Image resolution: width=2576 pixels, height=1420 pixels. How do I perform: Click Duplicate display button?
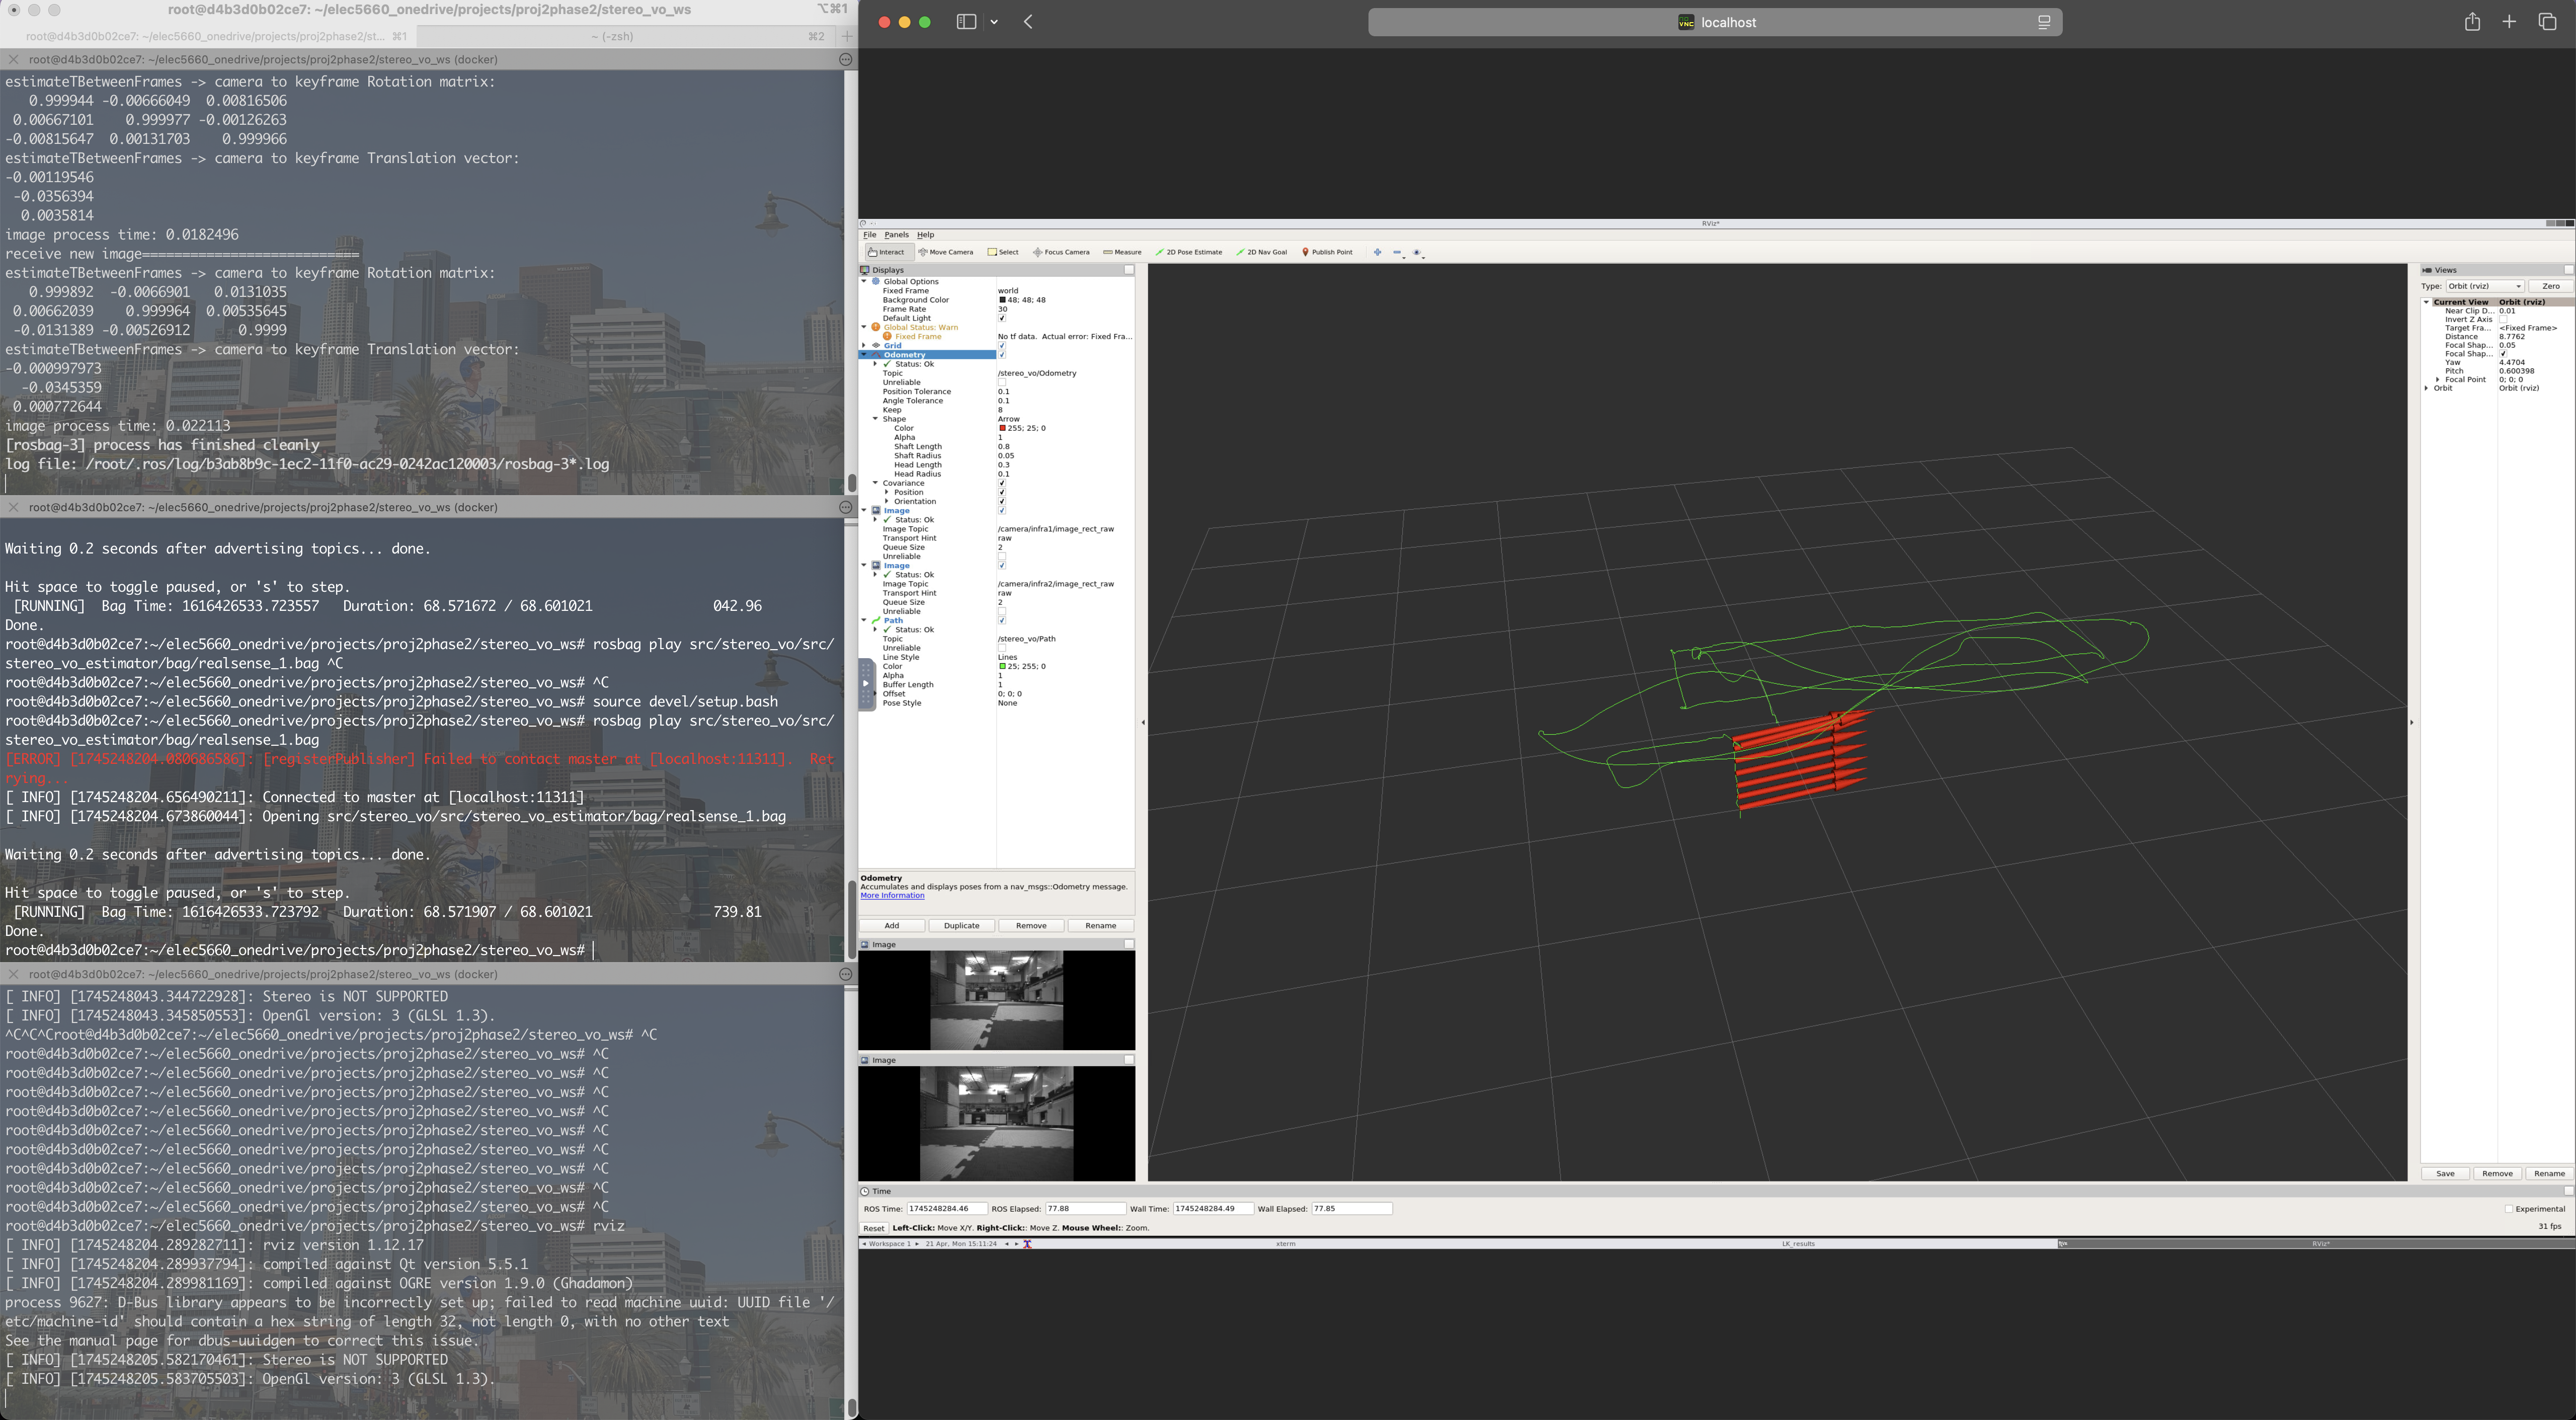pos(962,926)
